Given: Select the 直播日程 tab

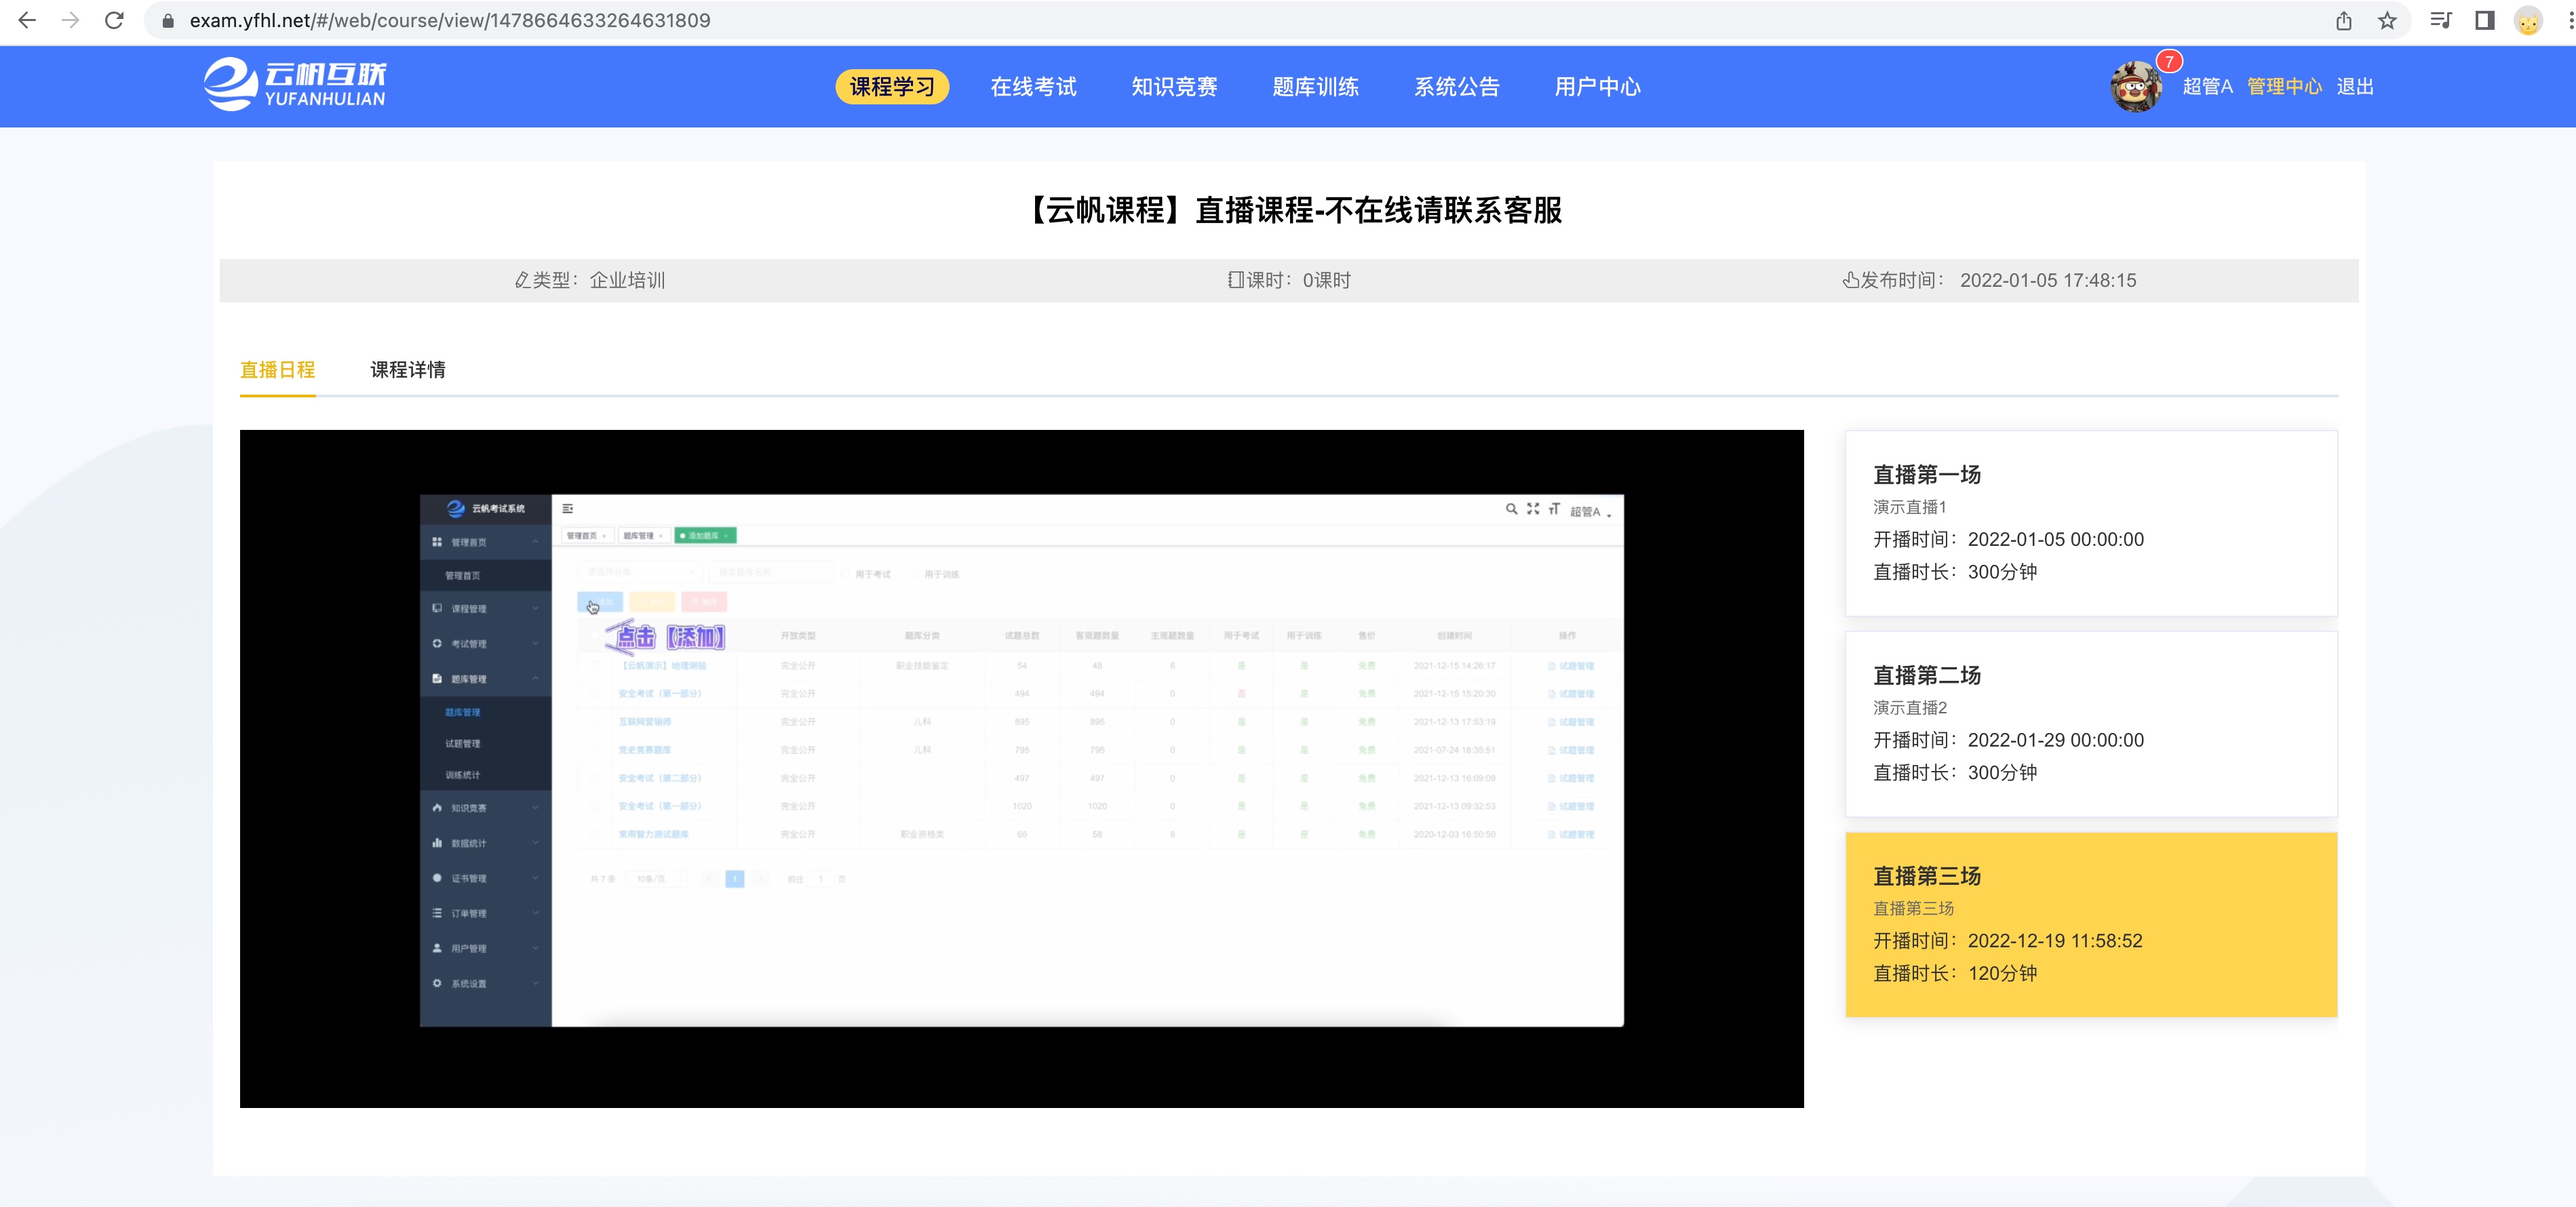Looking at the screenshot, I should point(277,370).
